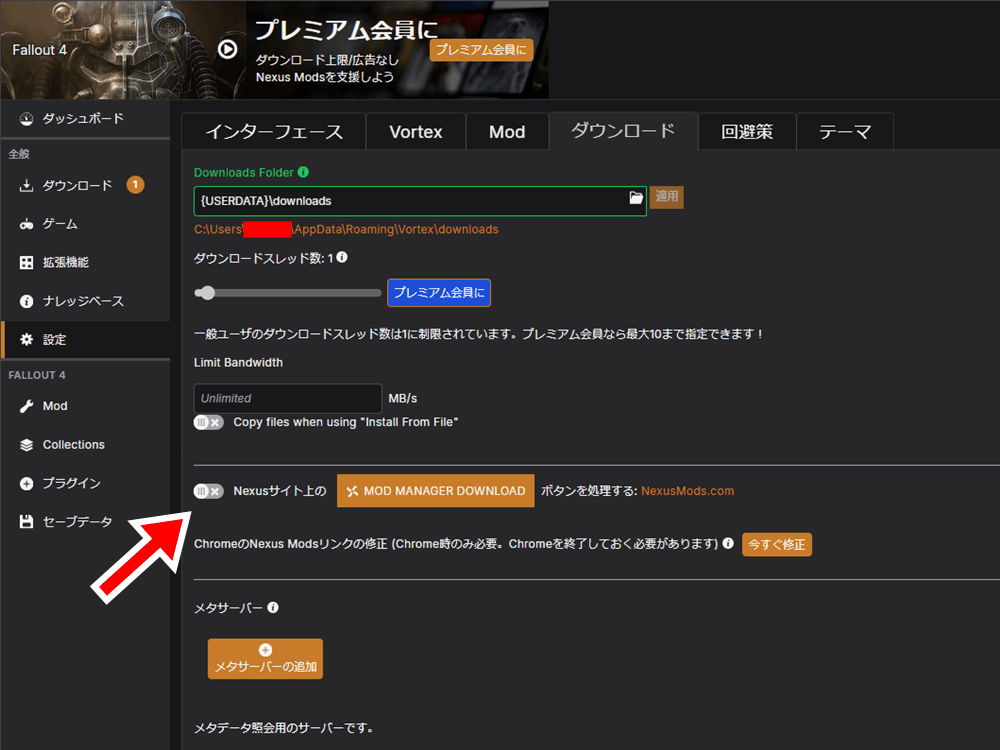Click the 適用 apply button
The width and height of the screenshot is (1000, 750).
click(x=666, y=196)
